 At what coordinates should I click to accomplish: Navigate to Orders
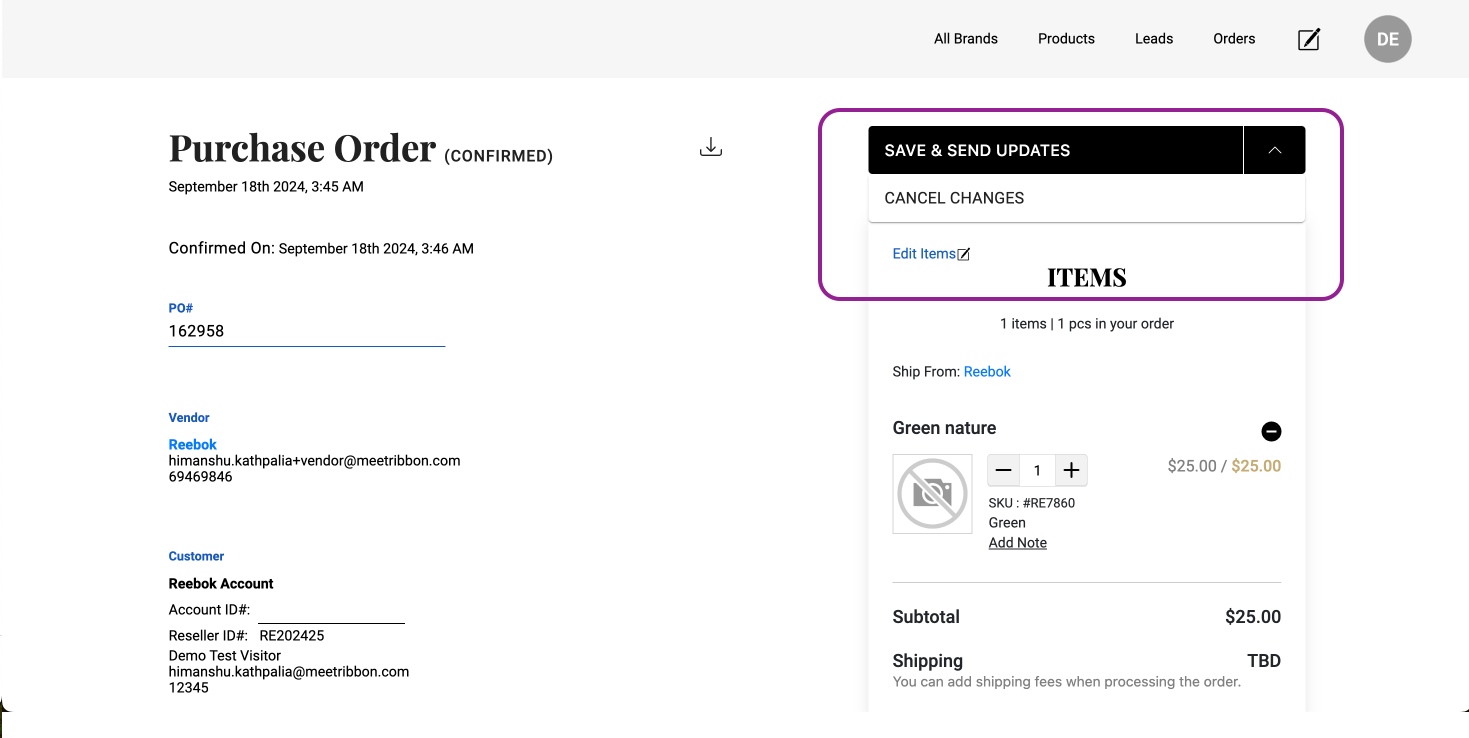[x=1234, y=39]
